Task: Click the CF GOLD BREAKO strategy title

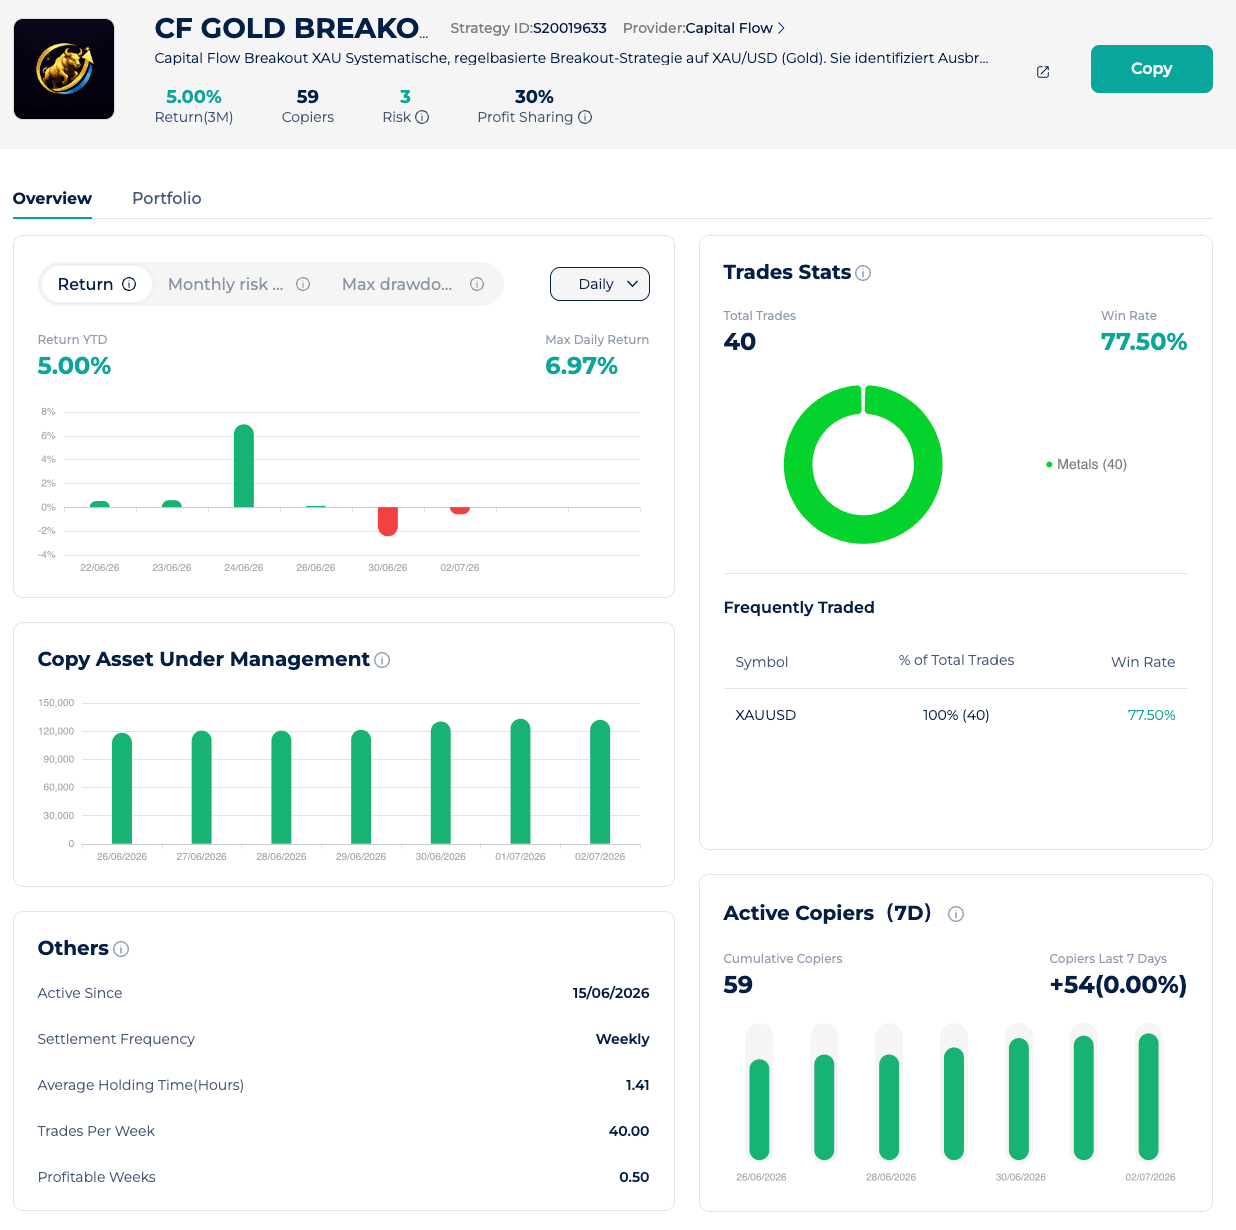Action: [291, 28]
